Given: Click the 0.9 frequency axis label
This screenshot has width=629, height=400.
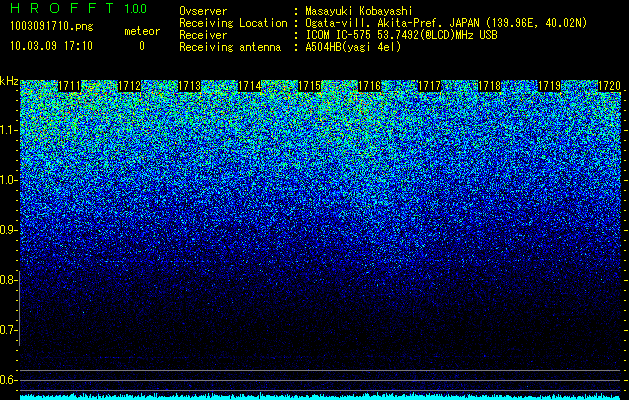Looking at the screenshot, I should pyautogui.click(x=8, y=230).
